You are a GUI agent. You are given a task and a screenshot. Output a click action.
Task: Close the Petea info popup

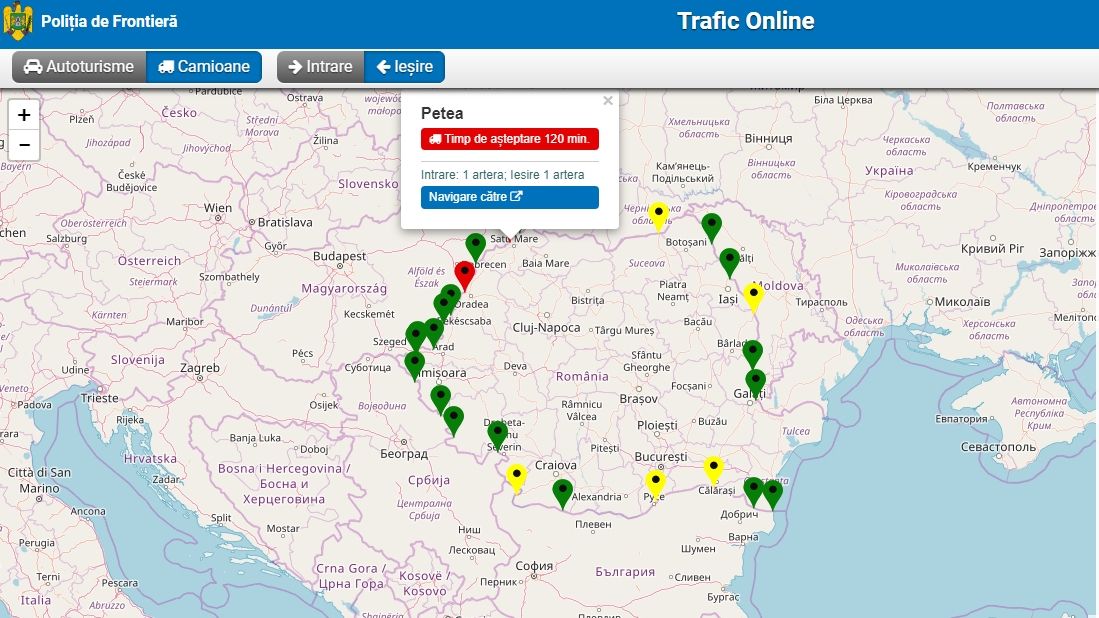[x=607, y=101]
